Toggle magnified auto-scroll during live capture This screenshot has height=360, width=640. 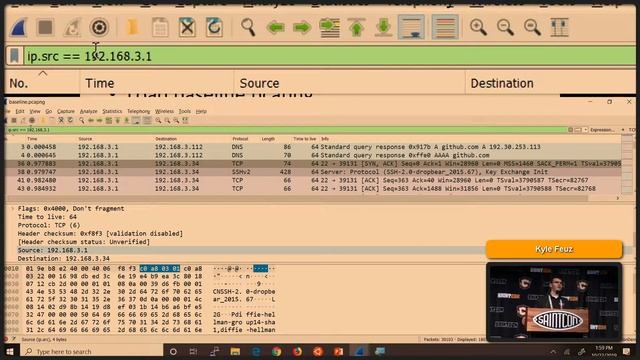pos(411,27)
